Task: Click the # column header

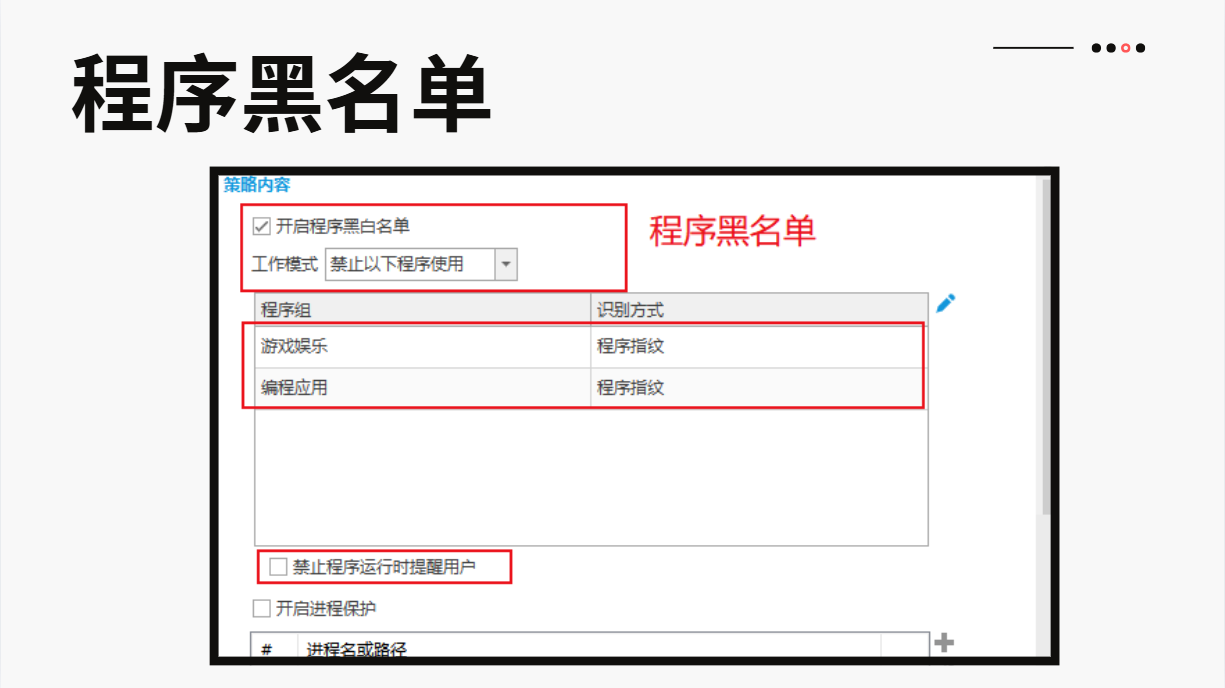Action: point(267,650)
